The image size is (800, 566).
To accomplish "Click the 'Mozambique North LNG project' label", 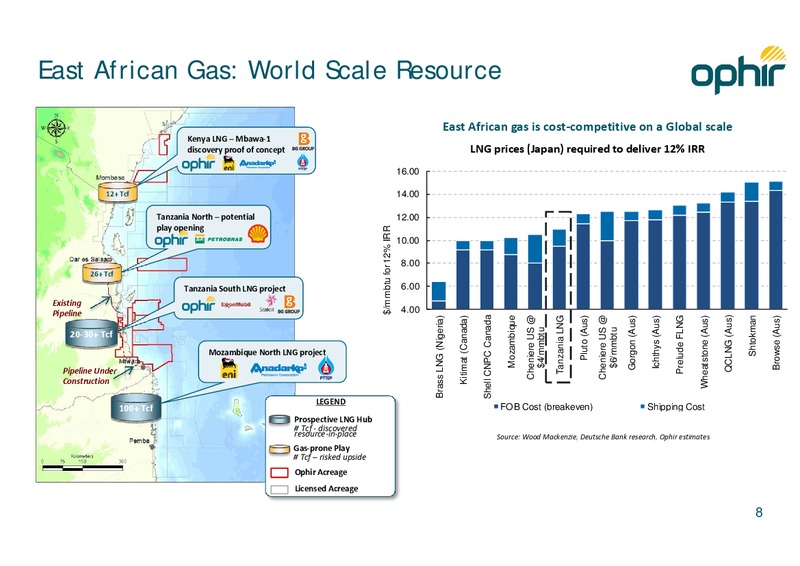I will 267,352.
